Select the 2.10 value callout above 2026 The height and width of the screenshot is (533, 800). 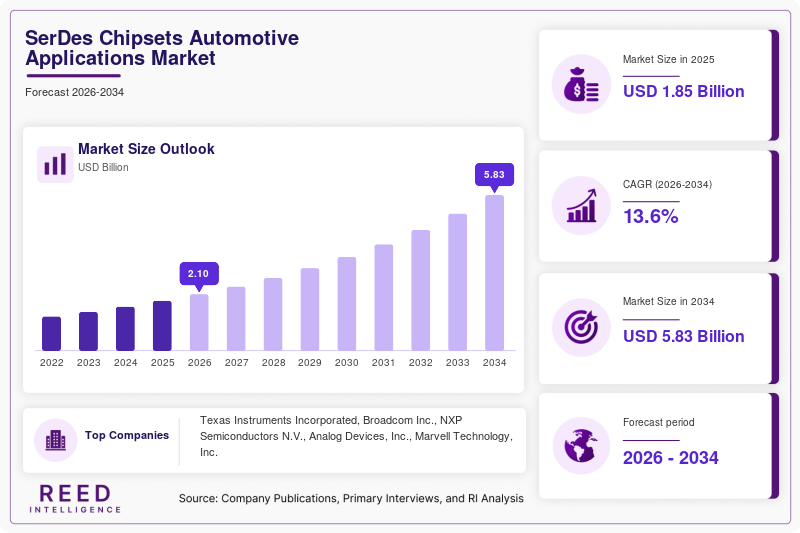tap(199, 274)
